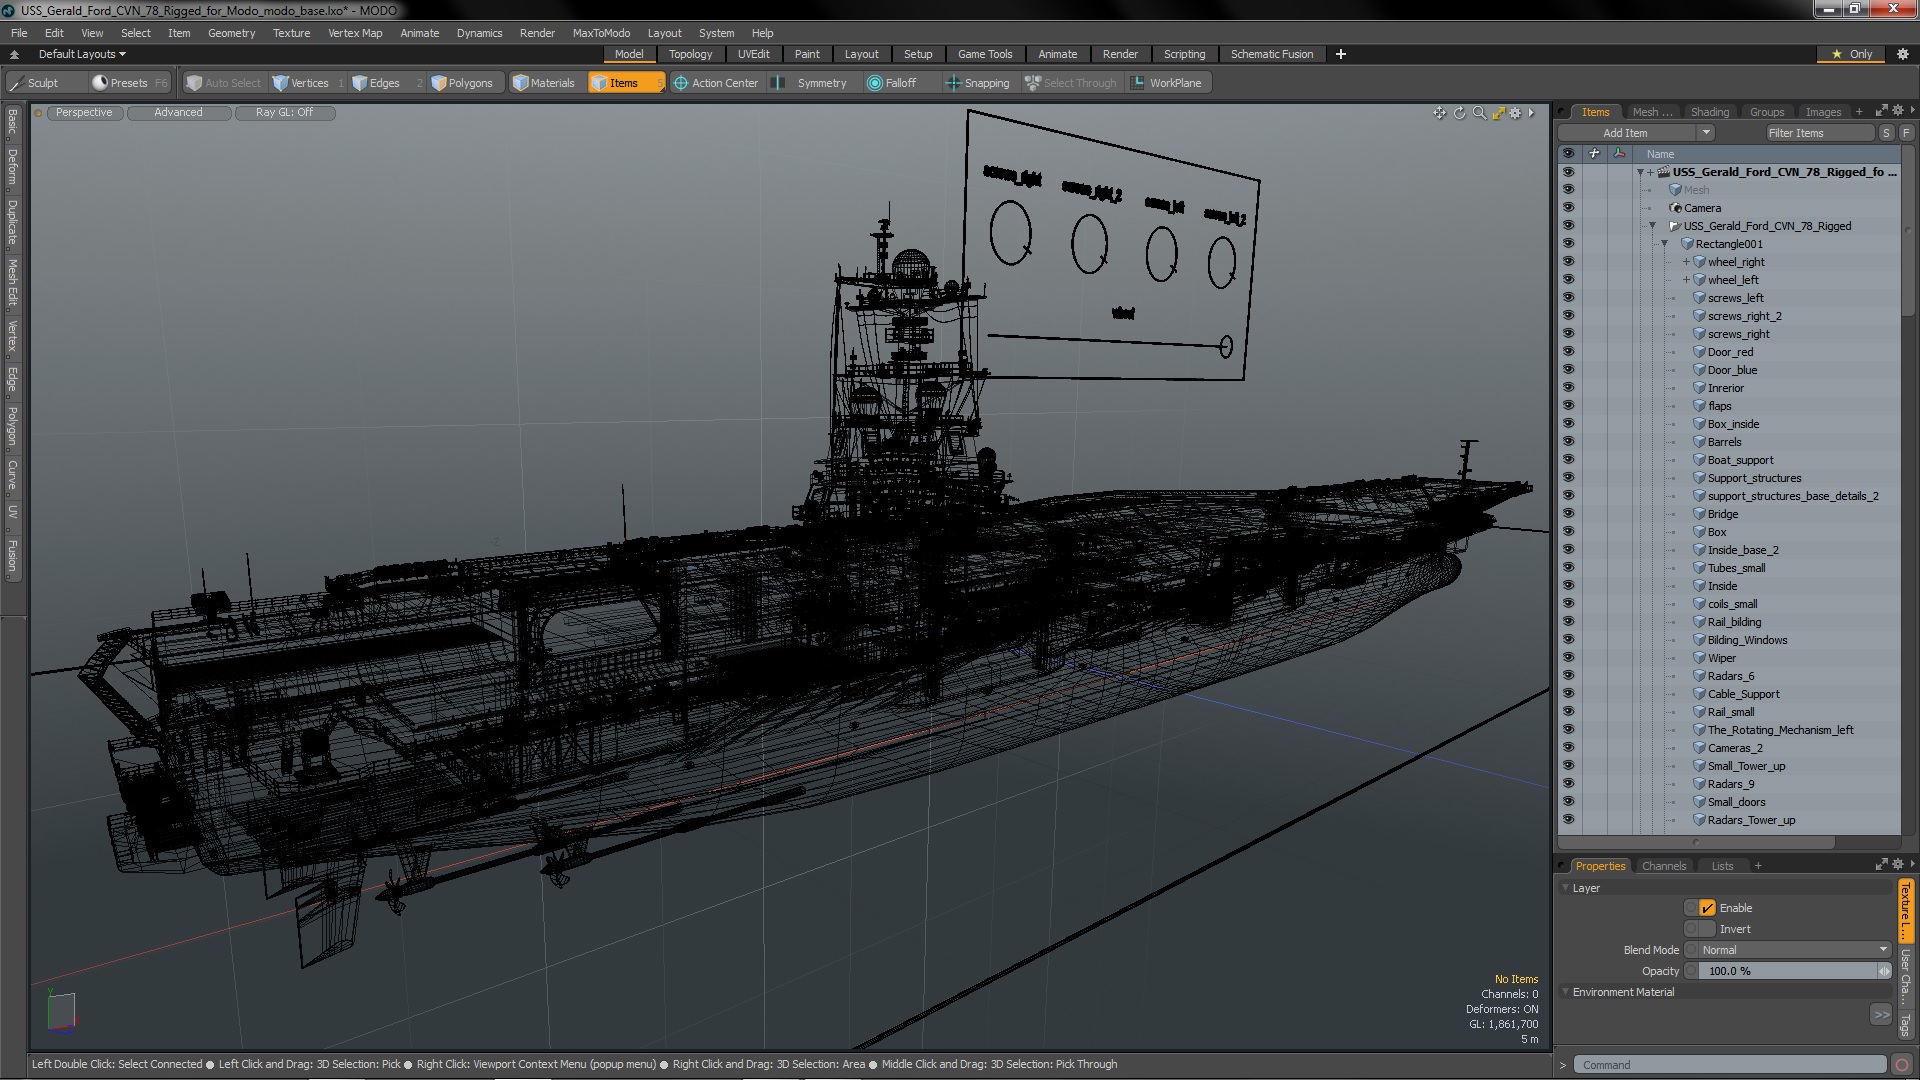The width and height of the screenshot is (1920, 1080).
Task: Click the Materials selection mode icon
Action: 521,83
